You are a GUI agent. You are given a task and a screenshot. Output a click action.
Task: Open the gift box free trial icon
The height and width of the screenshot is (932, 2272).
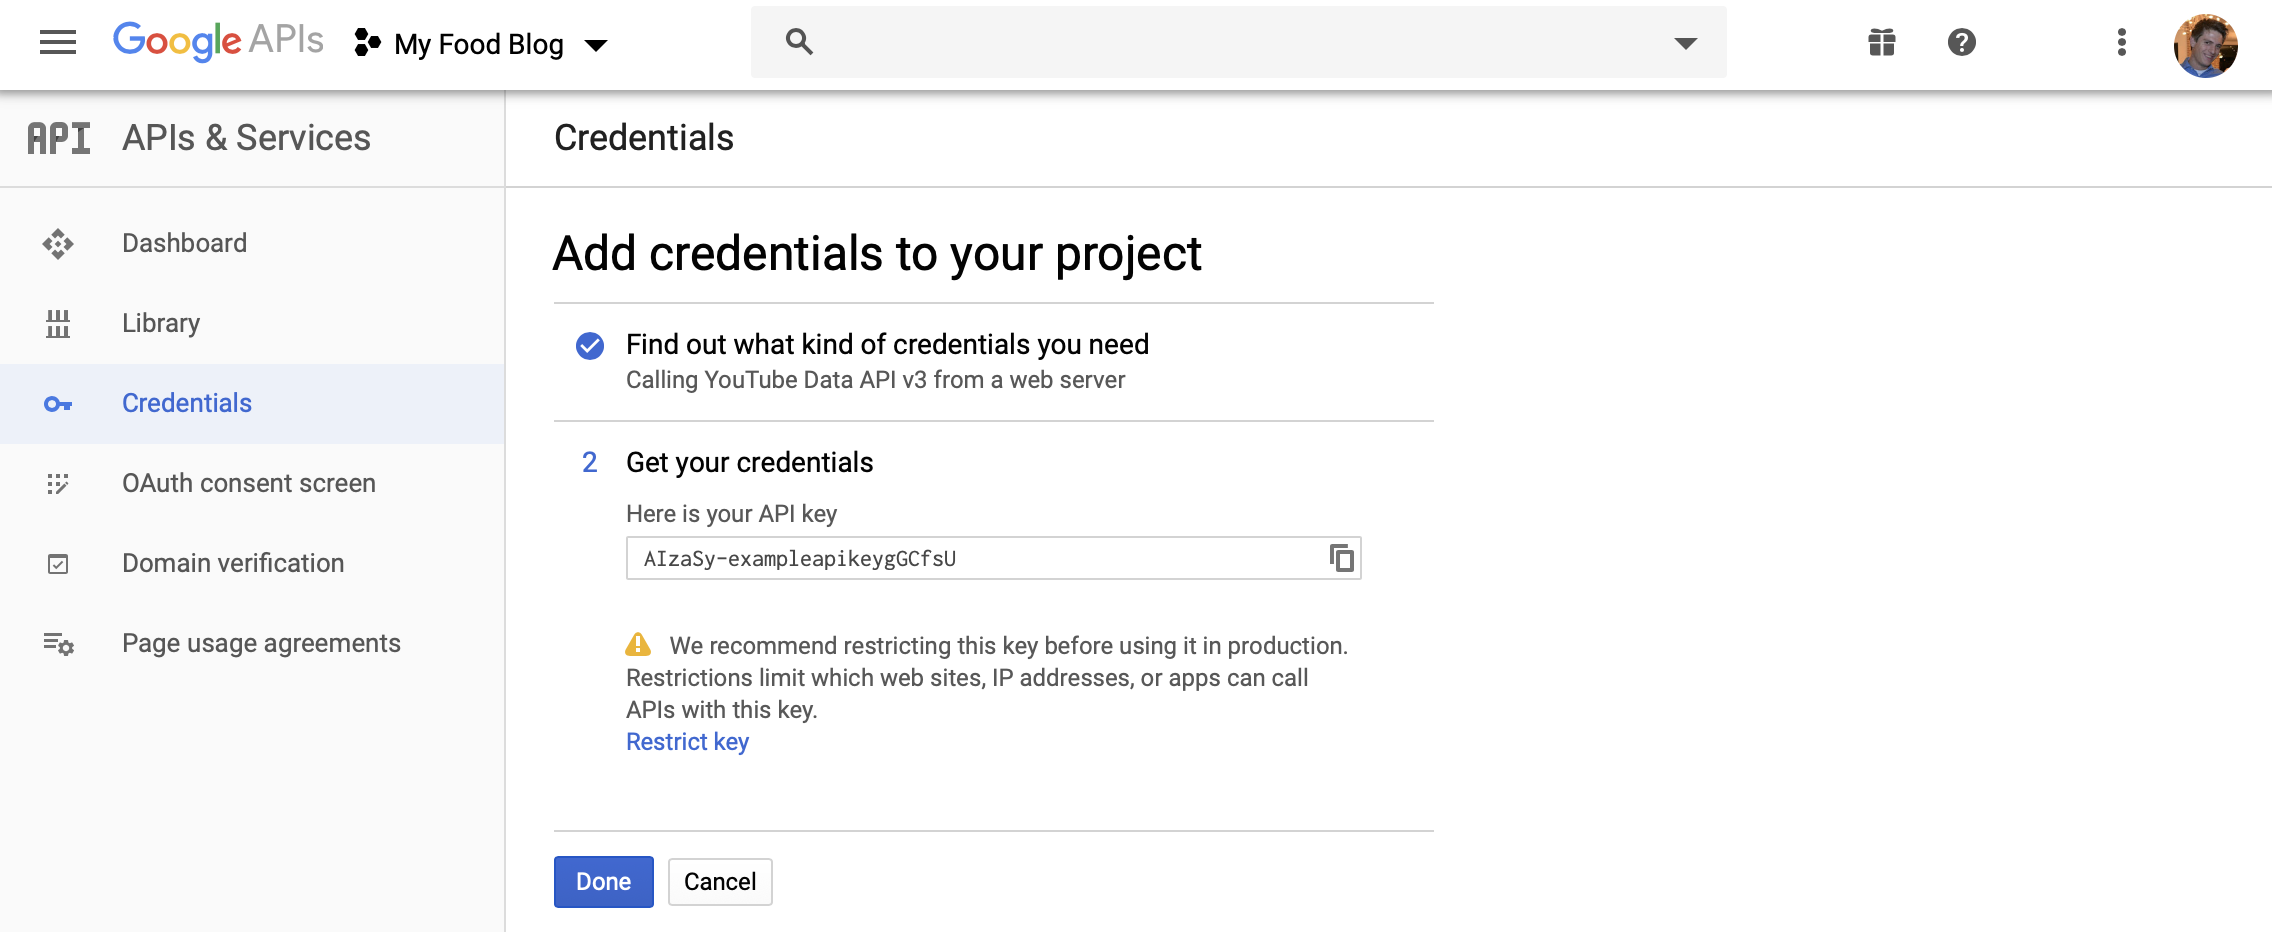1882,42
